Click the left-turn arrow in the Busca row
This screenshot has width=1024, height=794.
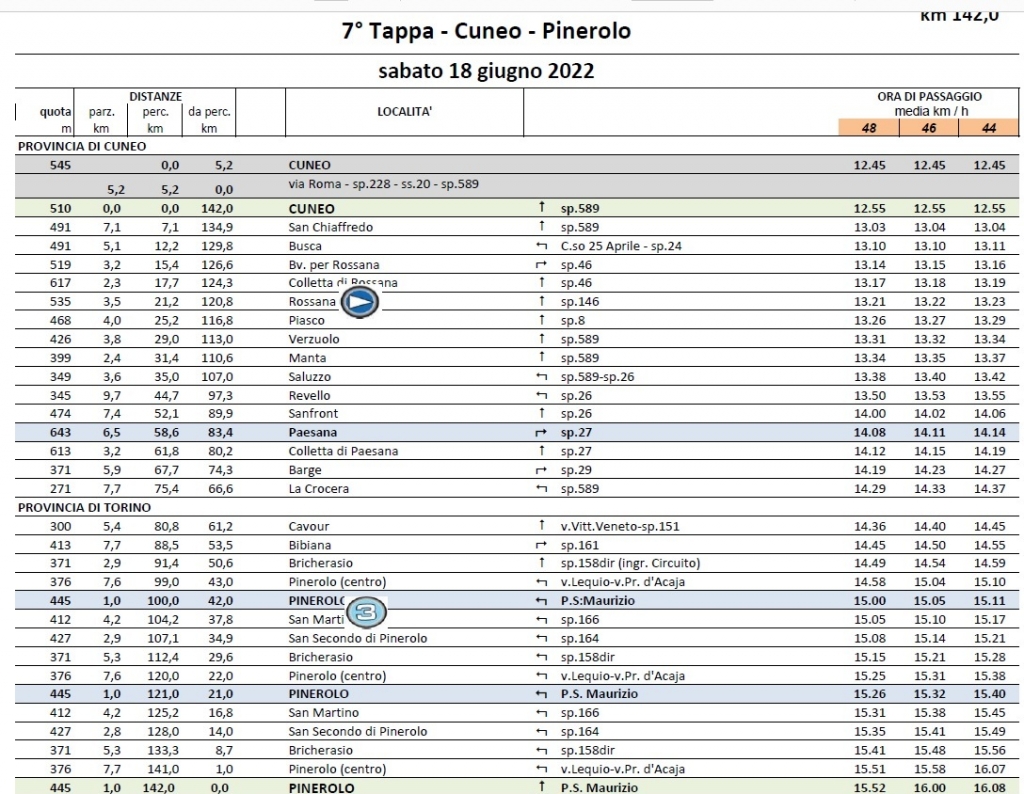pos(541,246)
